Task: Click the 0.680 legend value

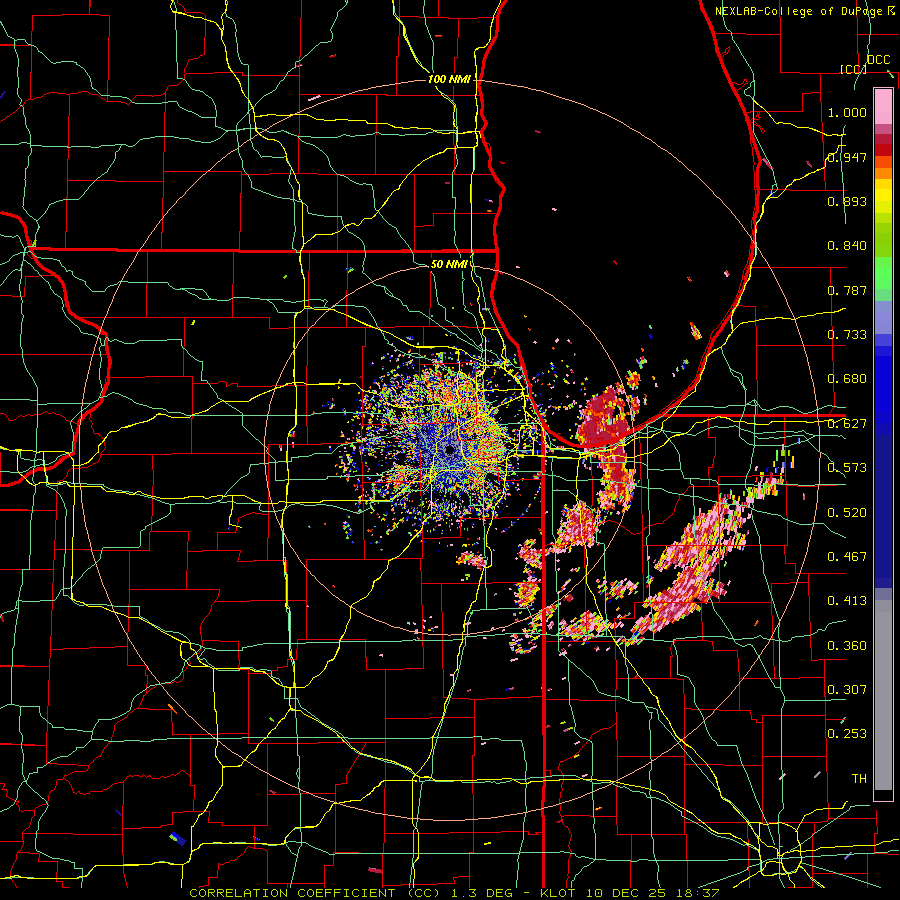Action: point(847,379)
